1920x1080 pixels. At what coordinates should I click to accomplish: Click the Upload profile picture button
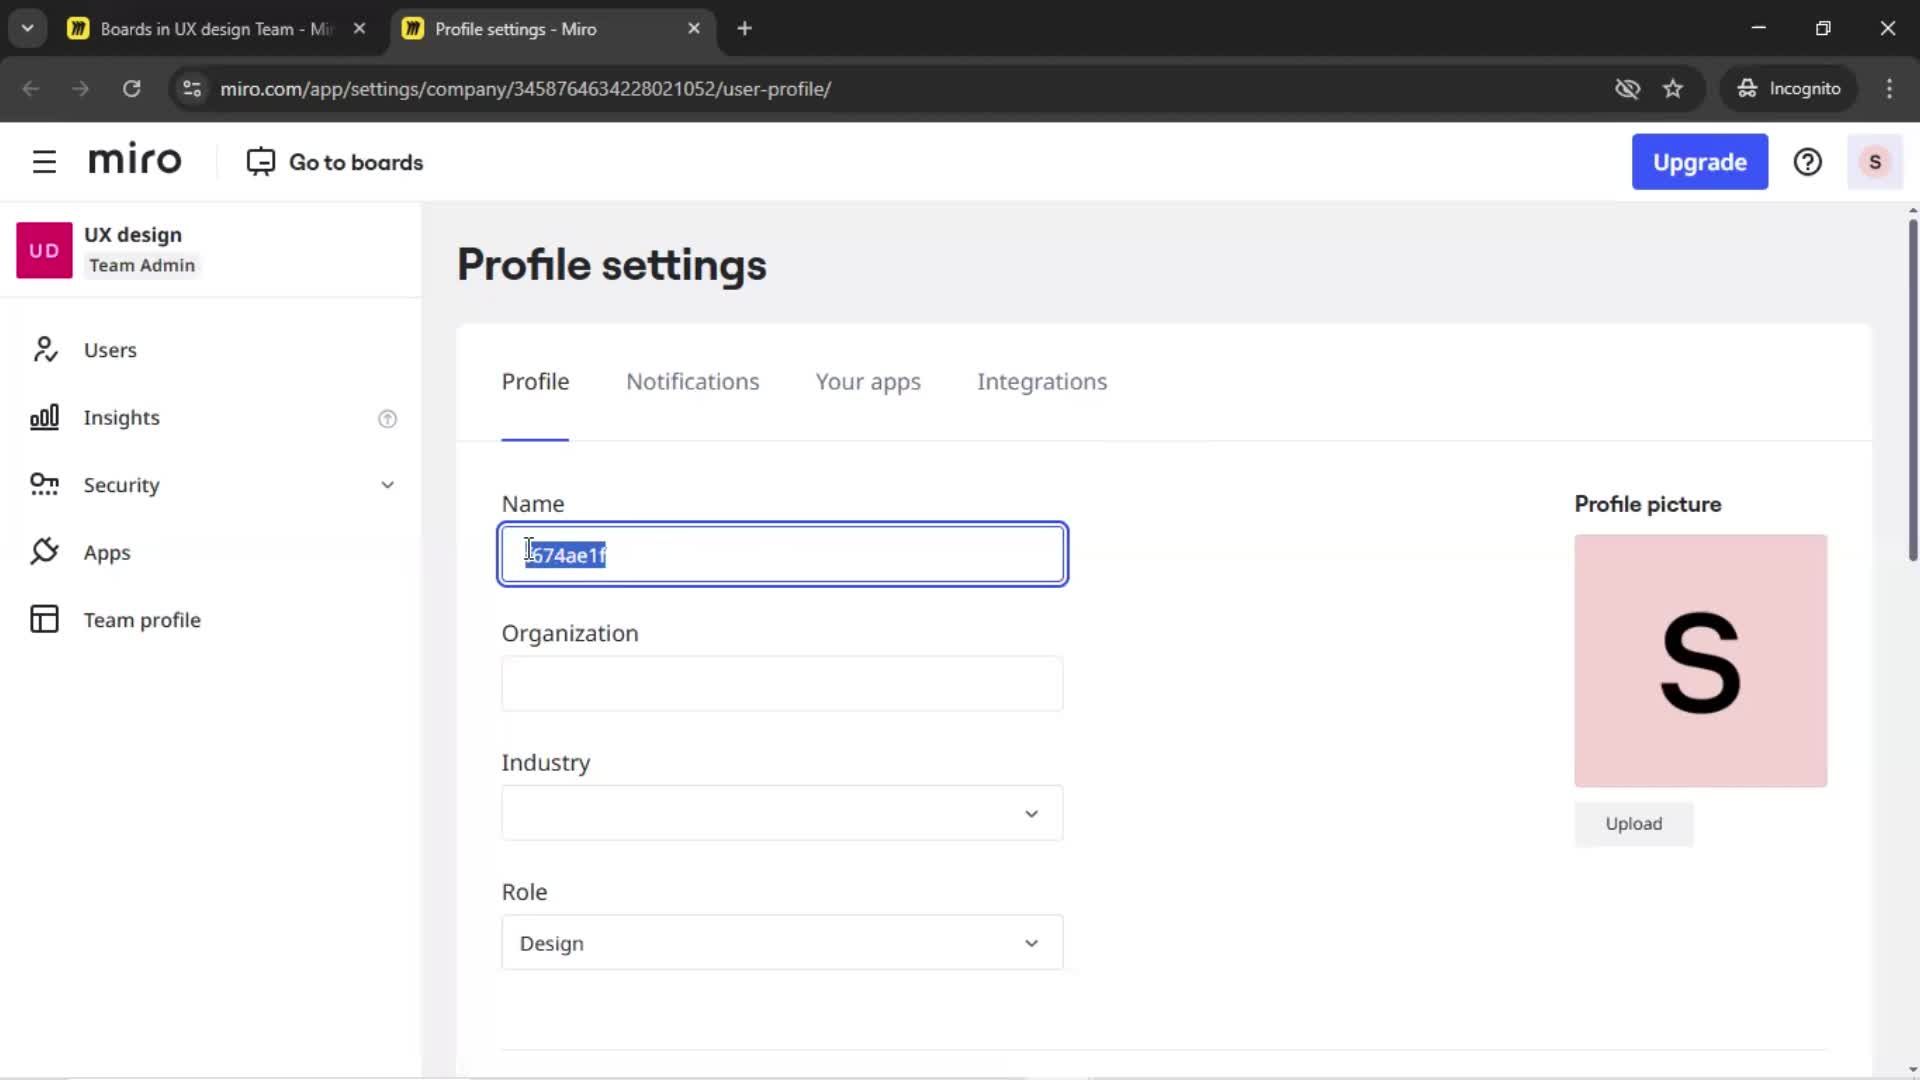click(x=1633, y=824)
